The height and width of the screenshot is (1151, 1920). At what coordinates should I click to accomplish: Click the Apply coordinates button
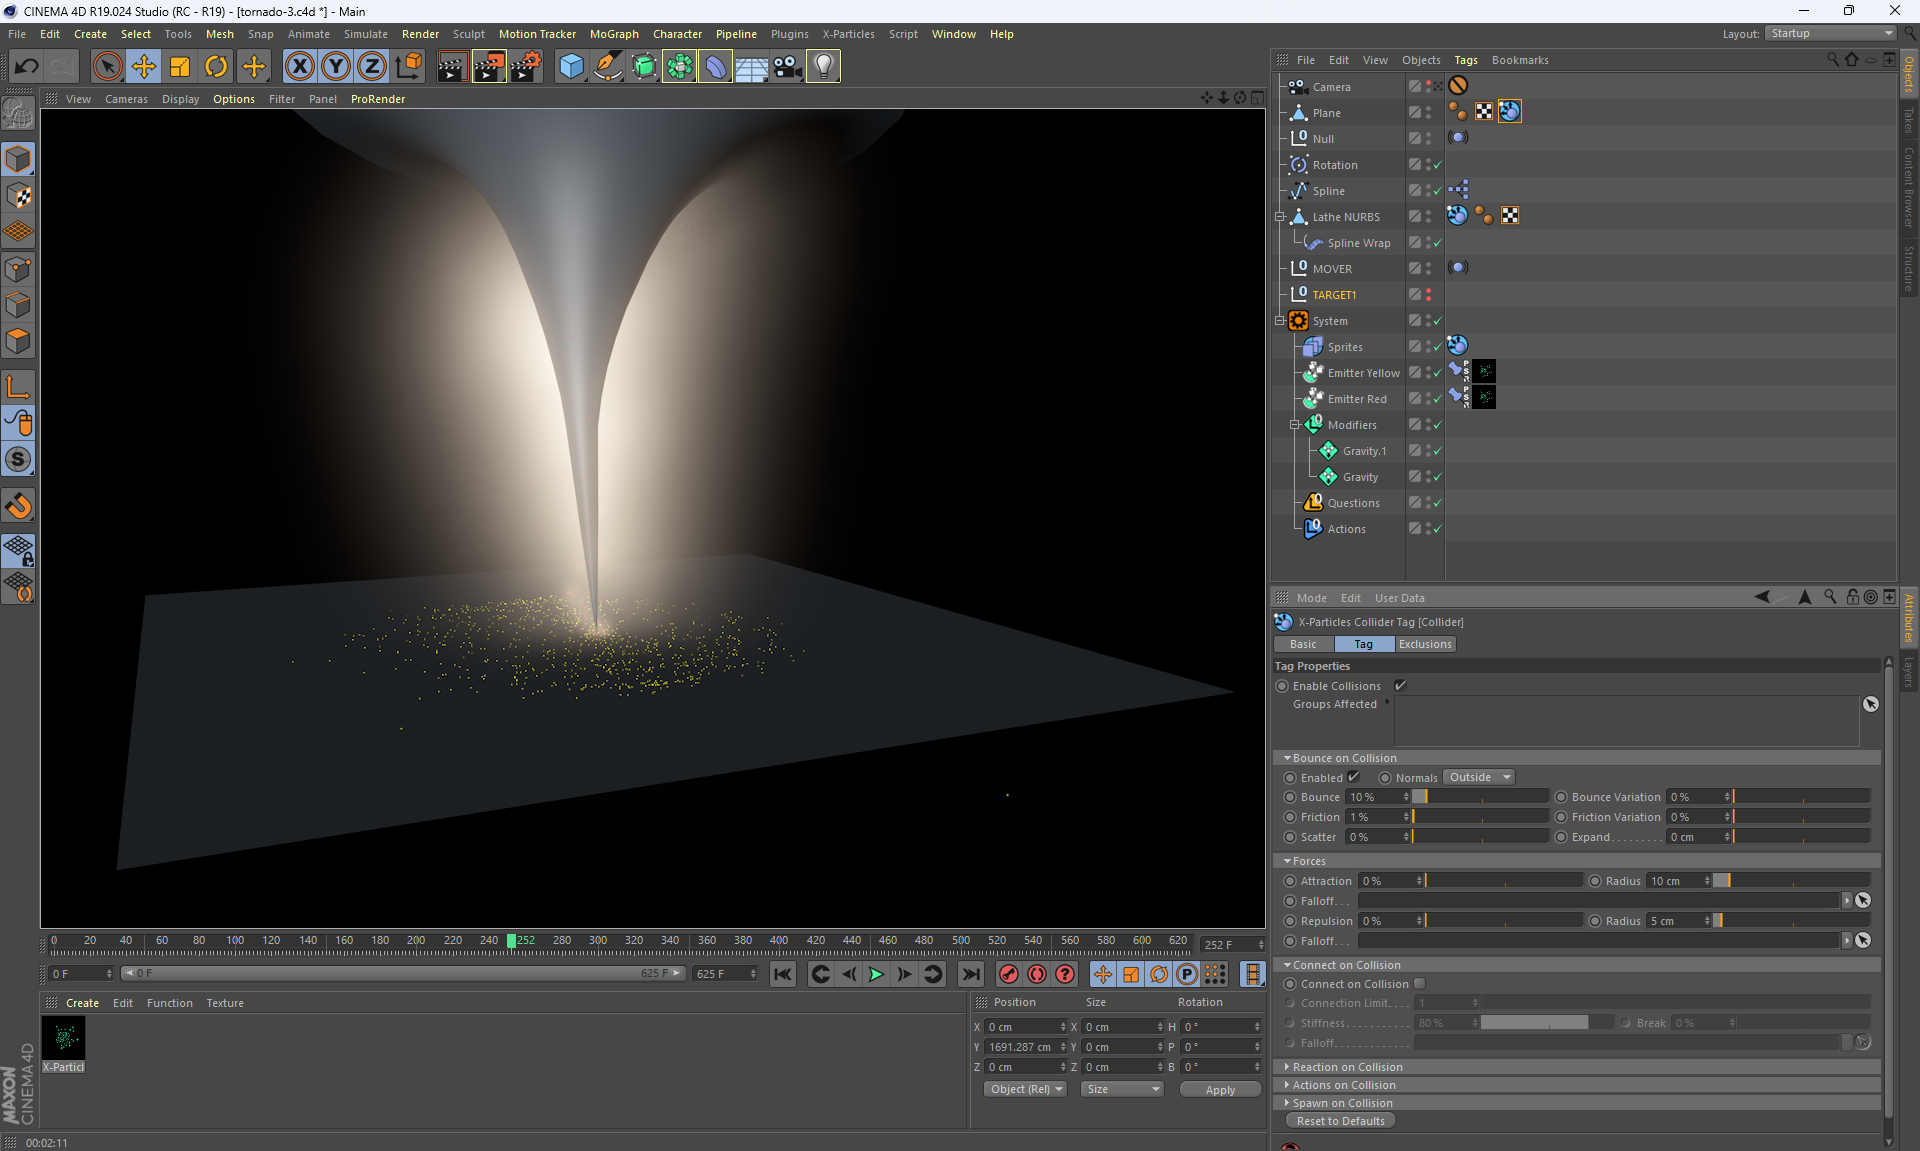coord(1220,1090)
